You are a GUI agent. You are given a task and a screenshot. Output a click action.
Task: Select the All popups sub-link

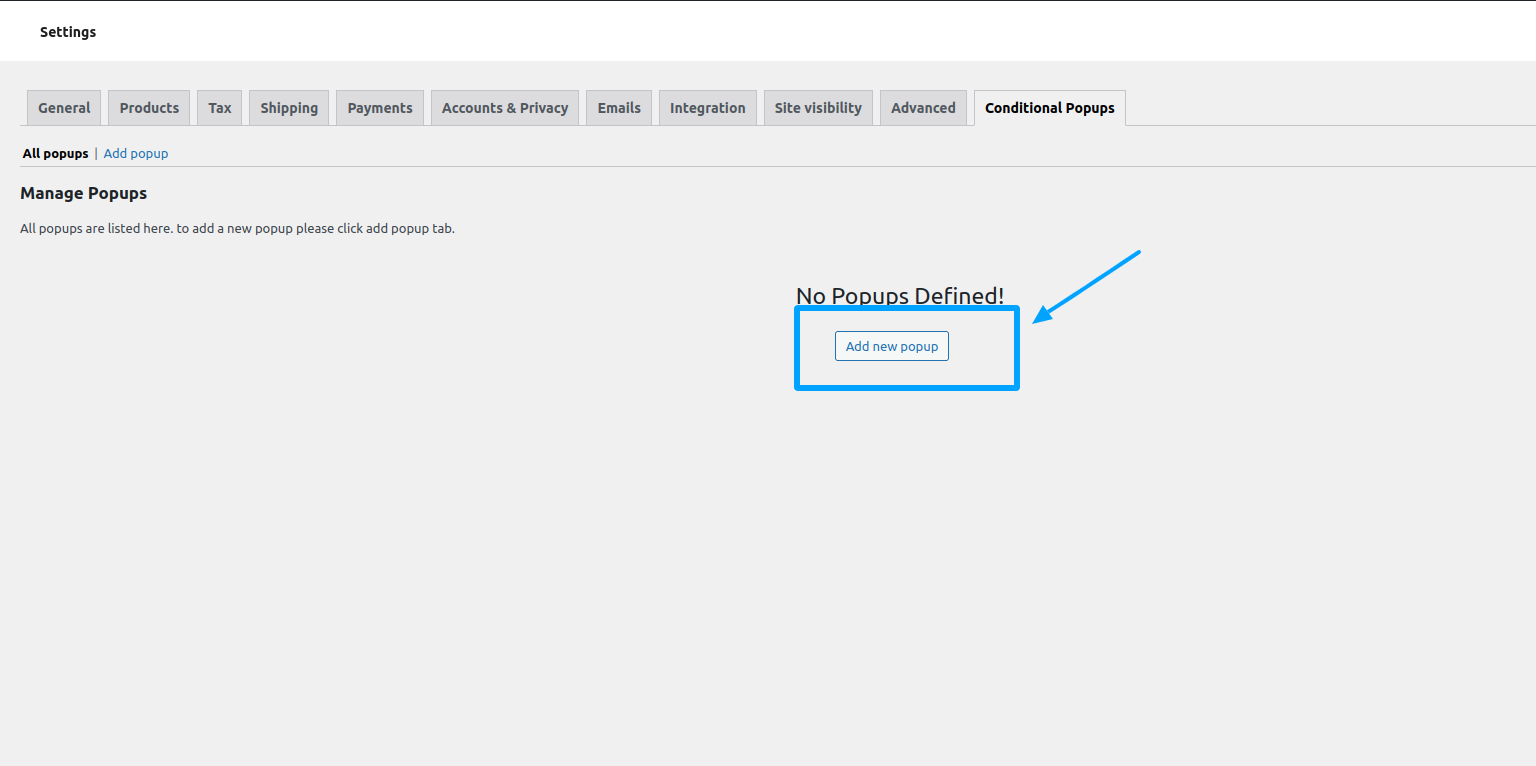coord(56,154)
